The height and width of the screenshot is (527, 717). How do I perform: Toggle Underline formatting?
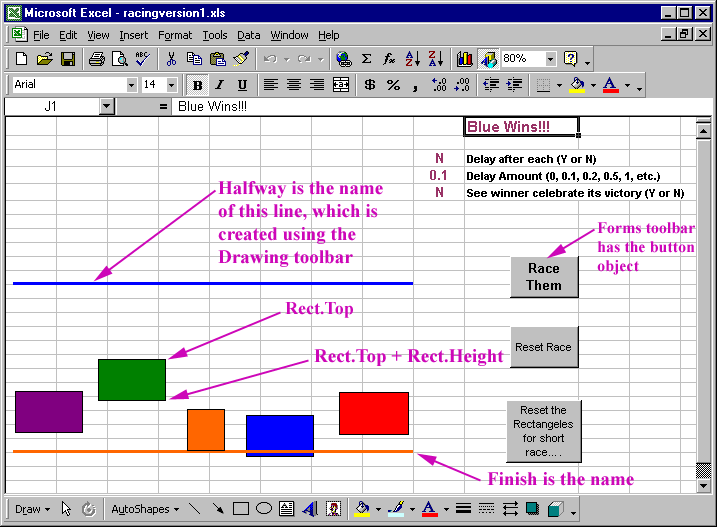coord(243,85)
